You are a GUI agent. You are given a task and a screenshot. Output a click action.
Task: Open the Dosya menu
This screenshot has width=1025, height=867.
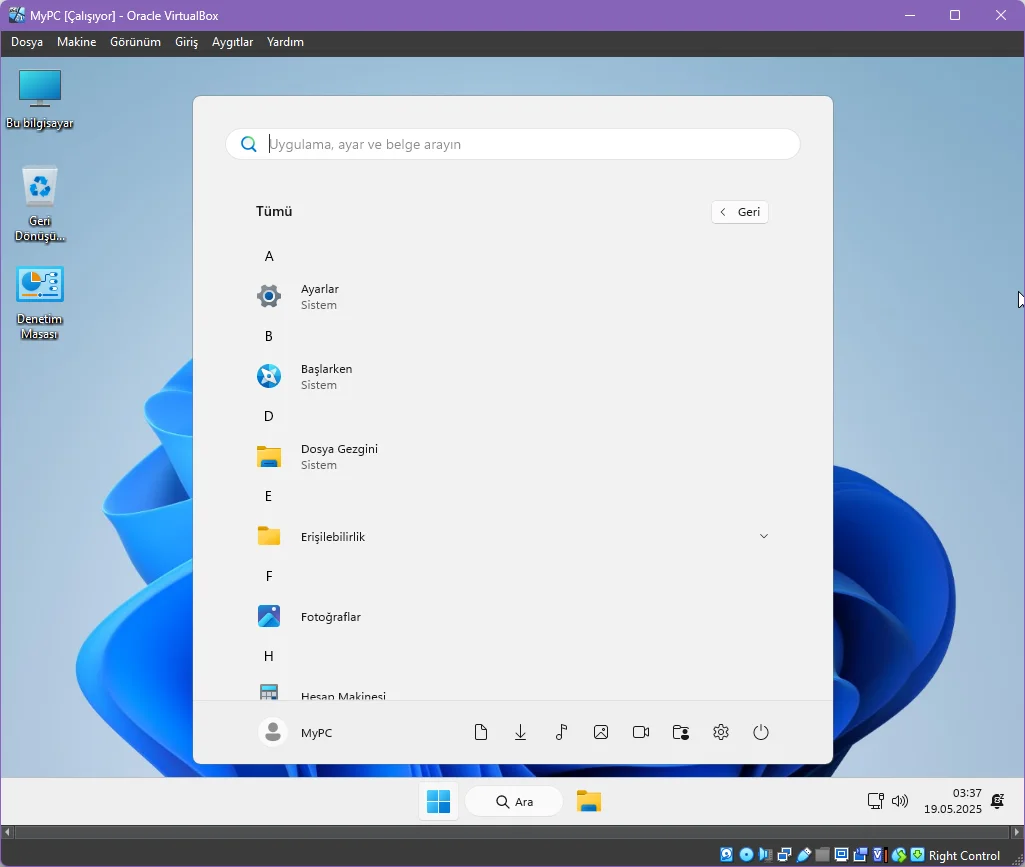coord(27,42)
